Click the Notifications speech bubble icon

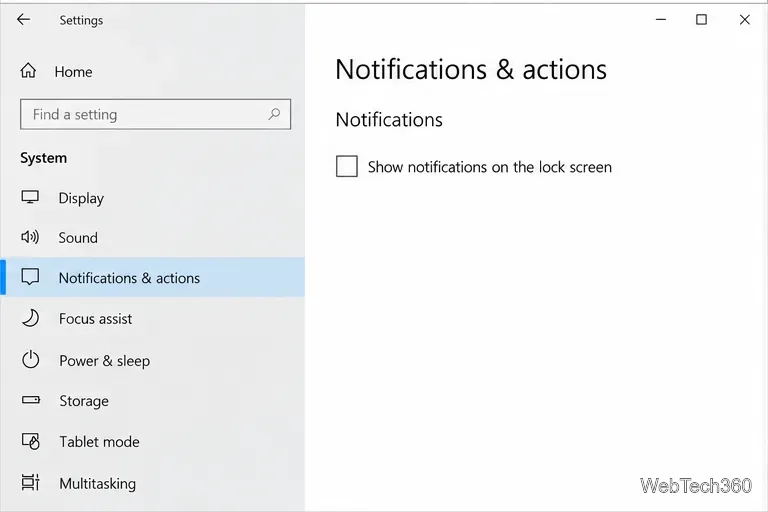[30, 277]
